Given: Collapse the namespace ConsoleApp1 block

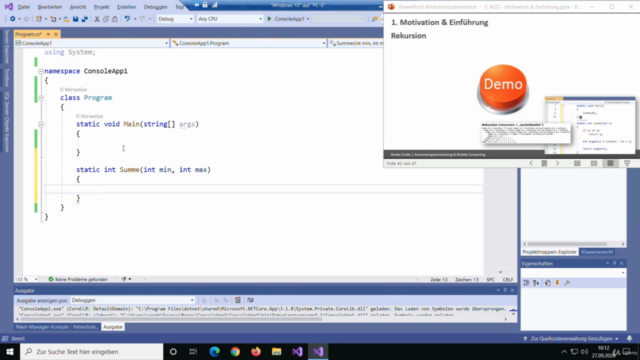Looking at the screenshot, I should pos(41,71).
